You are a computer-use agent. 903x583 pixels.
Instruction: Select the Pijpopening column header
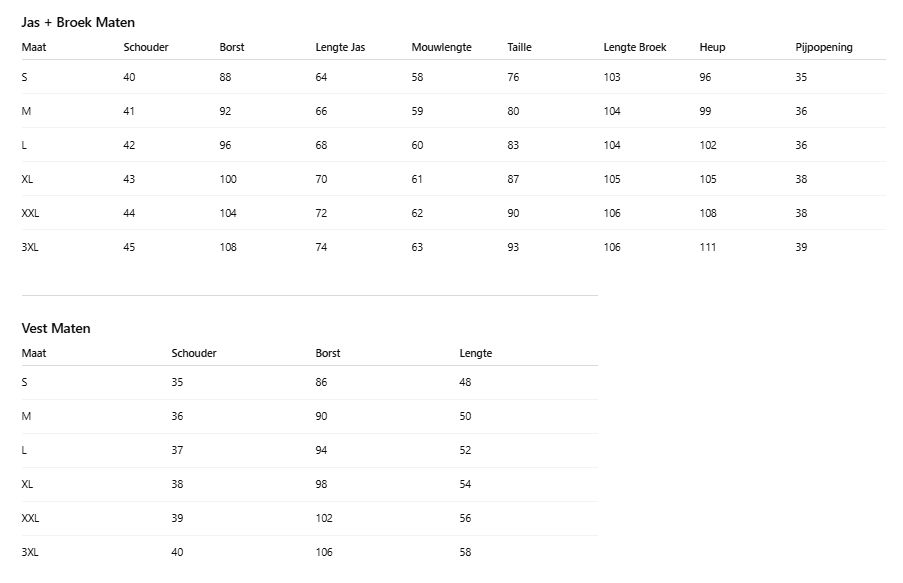(x=824, y=47)
